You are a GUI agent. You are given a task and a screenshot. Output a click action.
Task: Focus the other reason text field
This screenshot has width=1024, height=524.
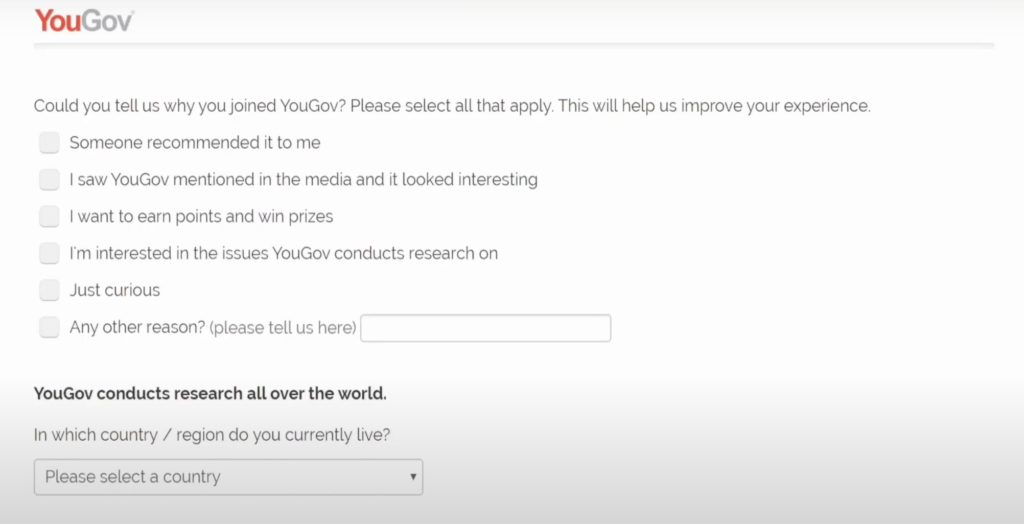click(x=486, y=328)
